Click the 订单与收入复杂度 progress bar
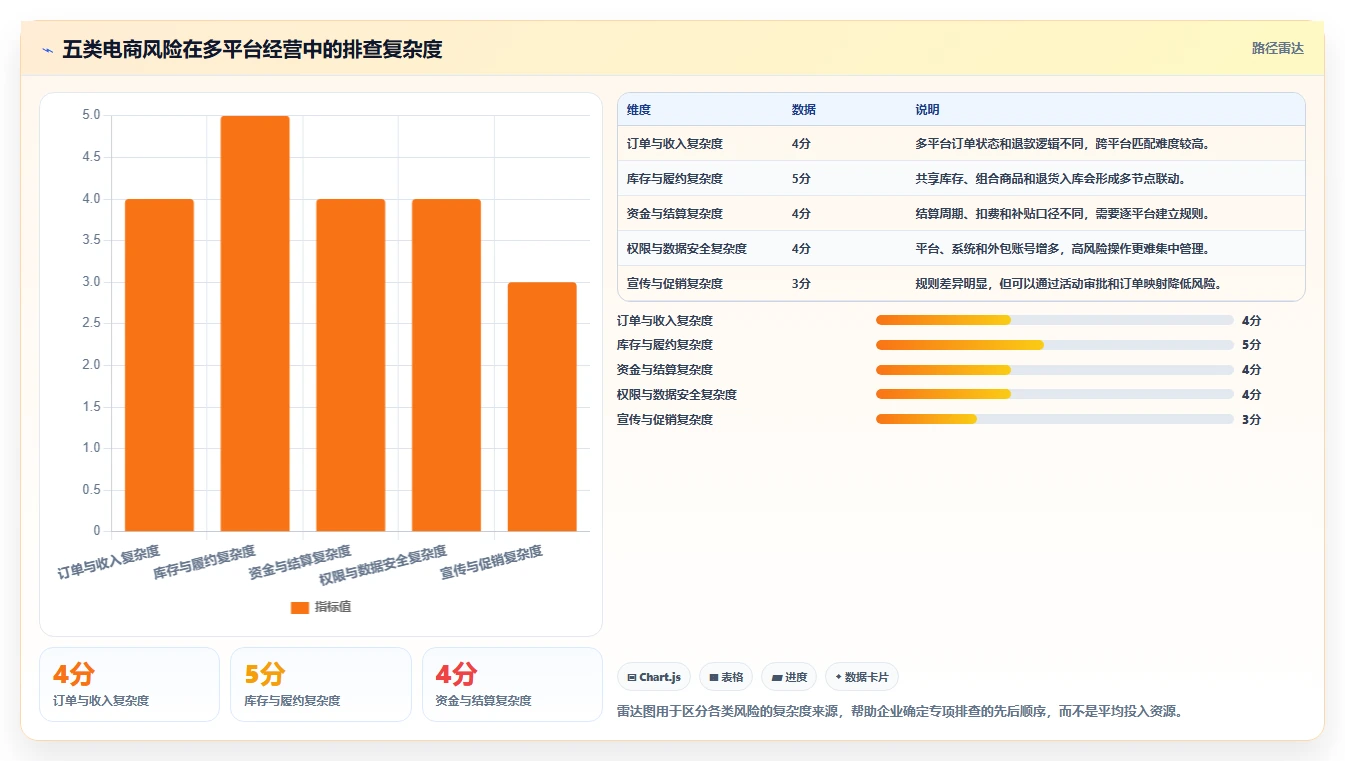Viewport: 1345px width, 761px height. click(1054, 320)
